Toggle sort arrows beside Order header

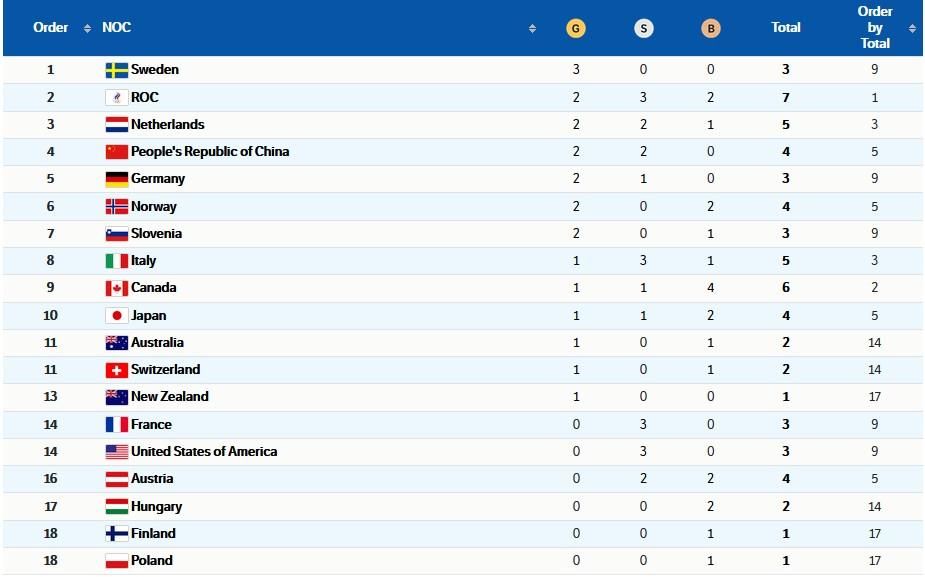[x=88, y=28]
